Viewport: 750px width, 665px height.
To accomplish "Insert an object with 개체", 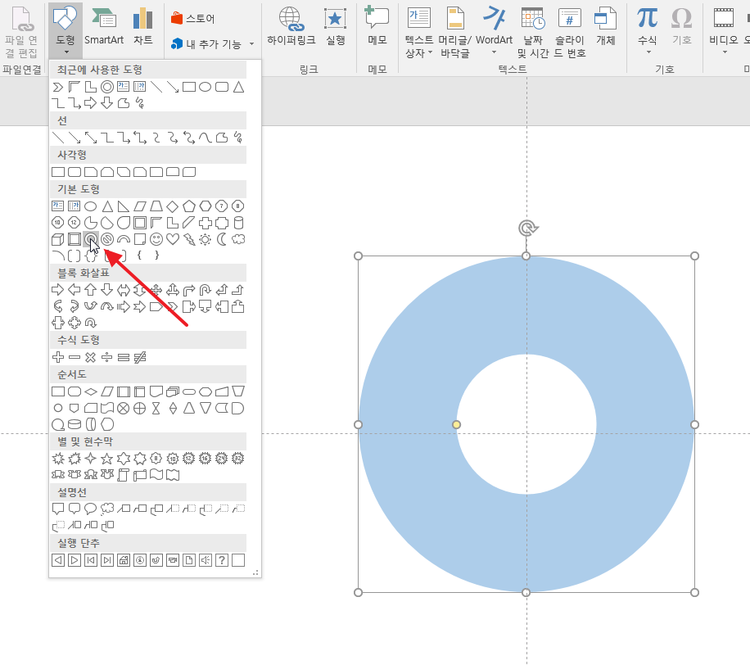I will point(606,27).
